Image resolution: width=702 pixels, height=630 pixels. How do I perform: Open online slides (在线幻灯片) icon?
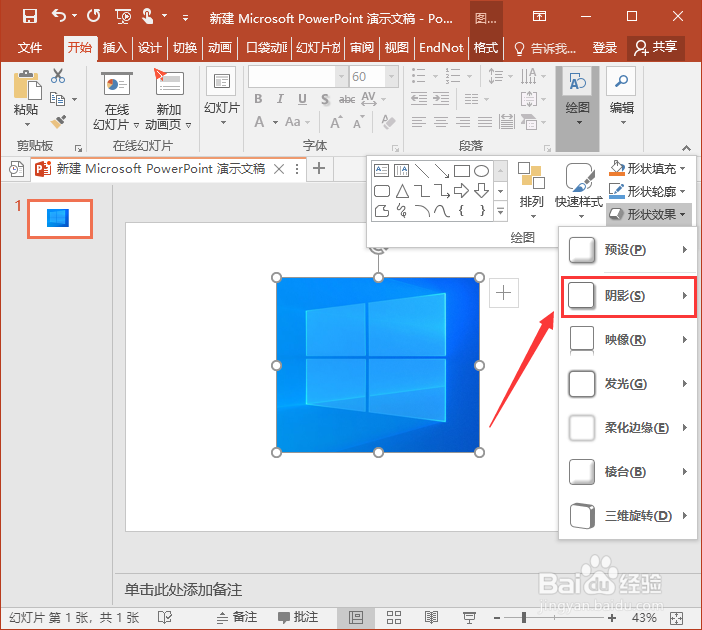pyautogui.click(x=116, y=84)
